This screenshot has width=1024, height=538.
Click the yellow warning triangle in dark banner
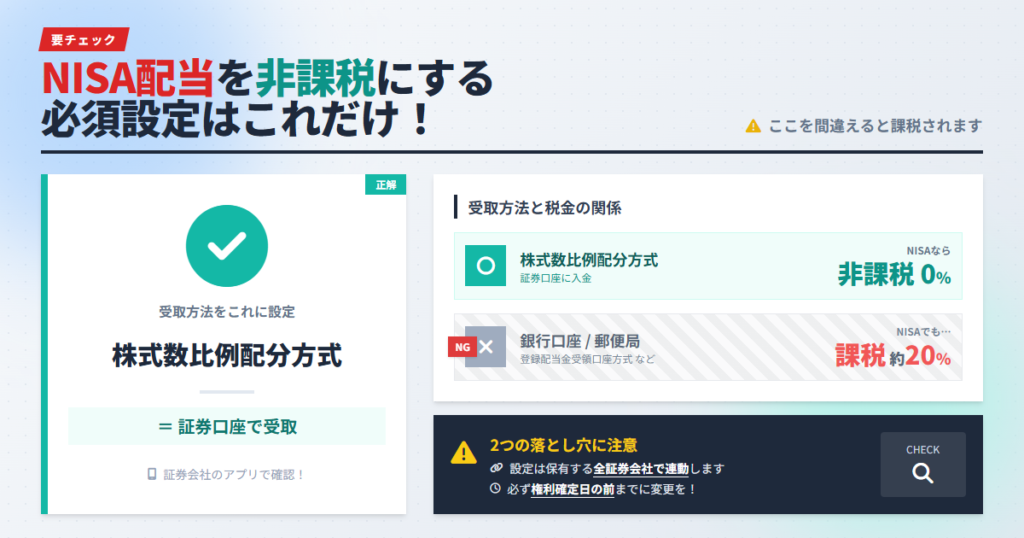(463, 453)
